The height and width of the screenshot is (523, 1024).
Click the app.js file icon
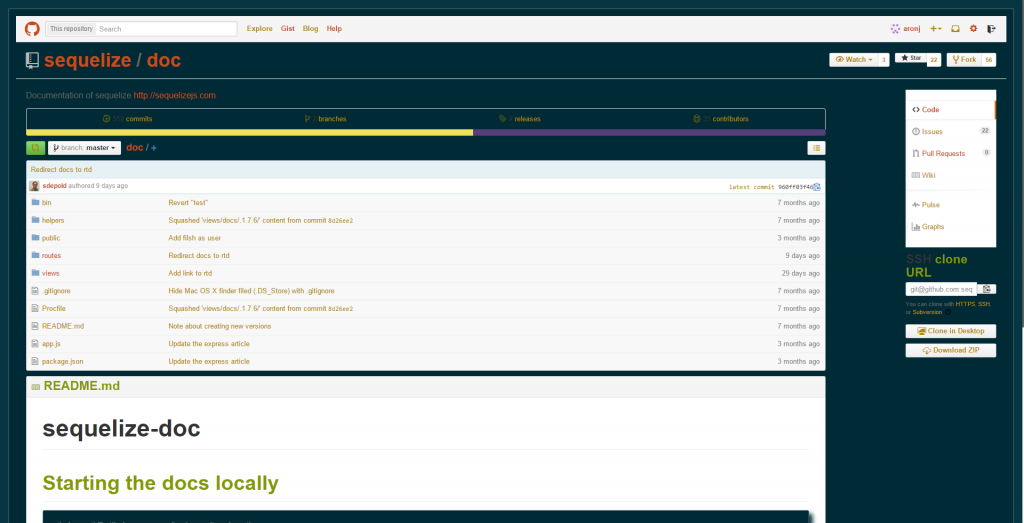tap(35, 343)
